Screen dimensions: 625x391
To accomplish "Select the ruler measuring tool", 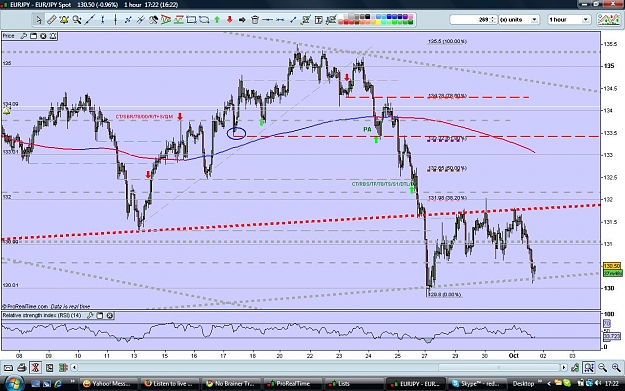I will click(x=51, y=20).
